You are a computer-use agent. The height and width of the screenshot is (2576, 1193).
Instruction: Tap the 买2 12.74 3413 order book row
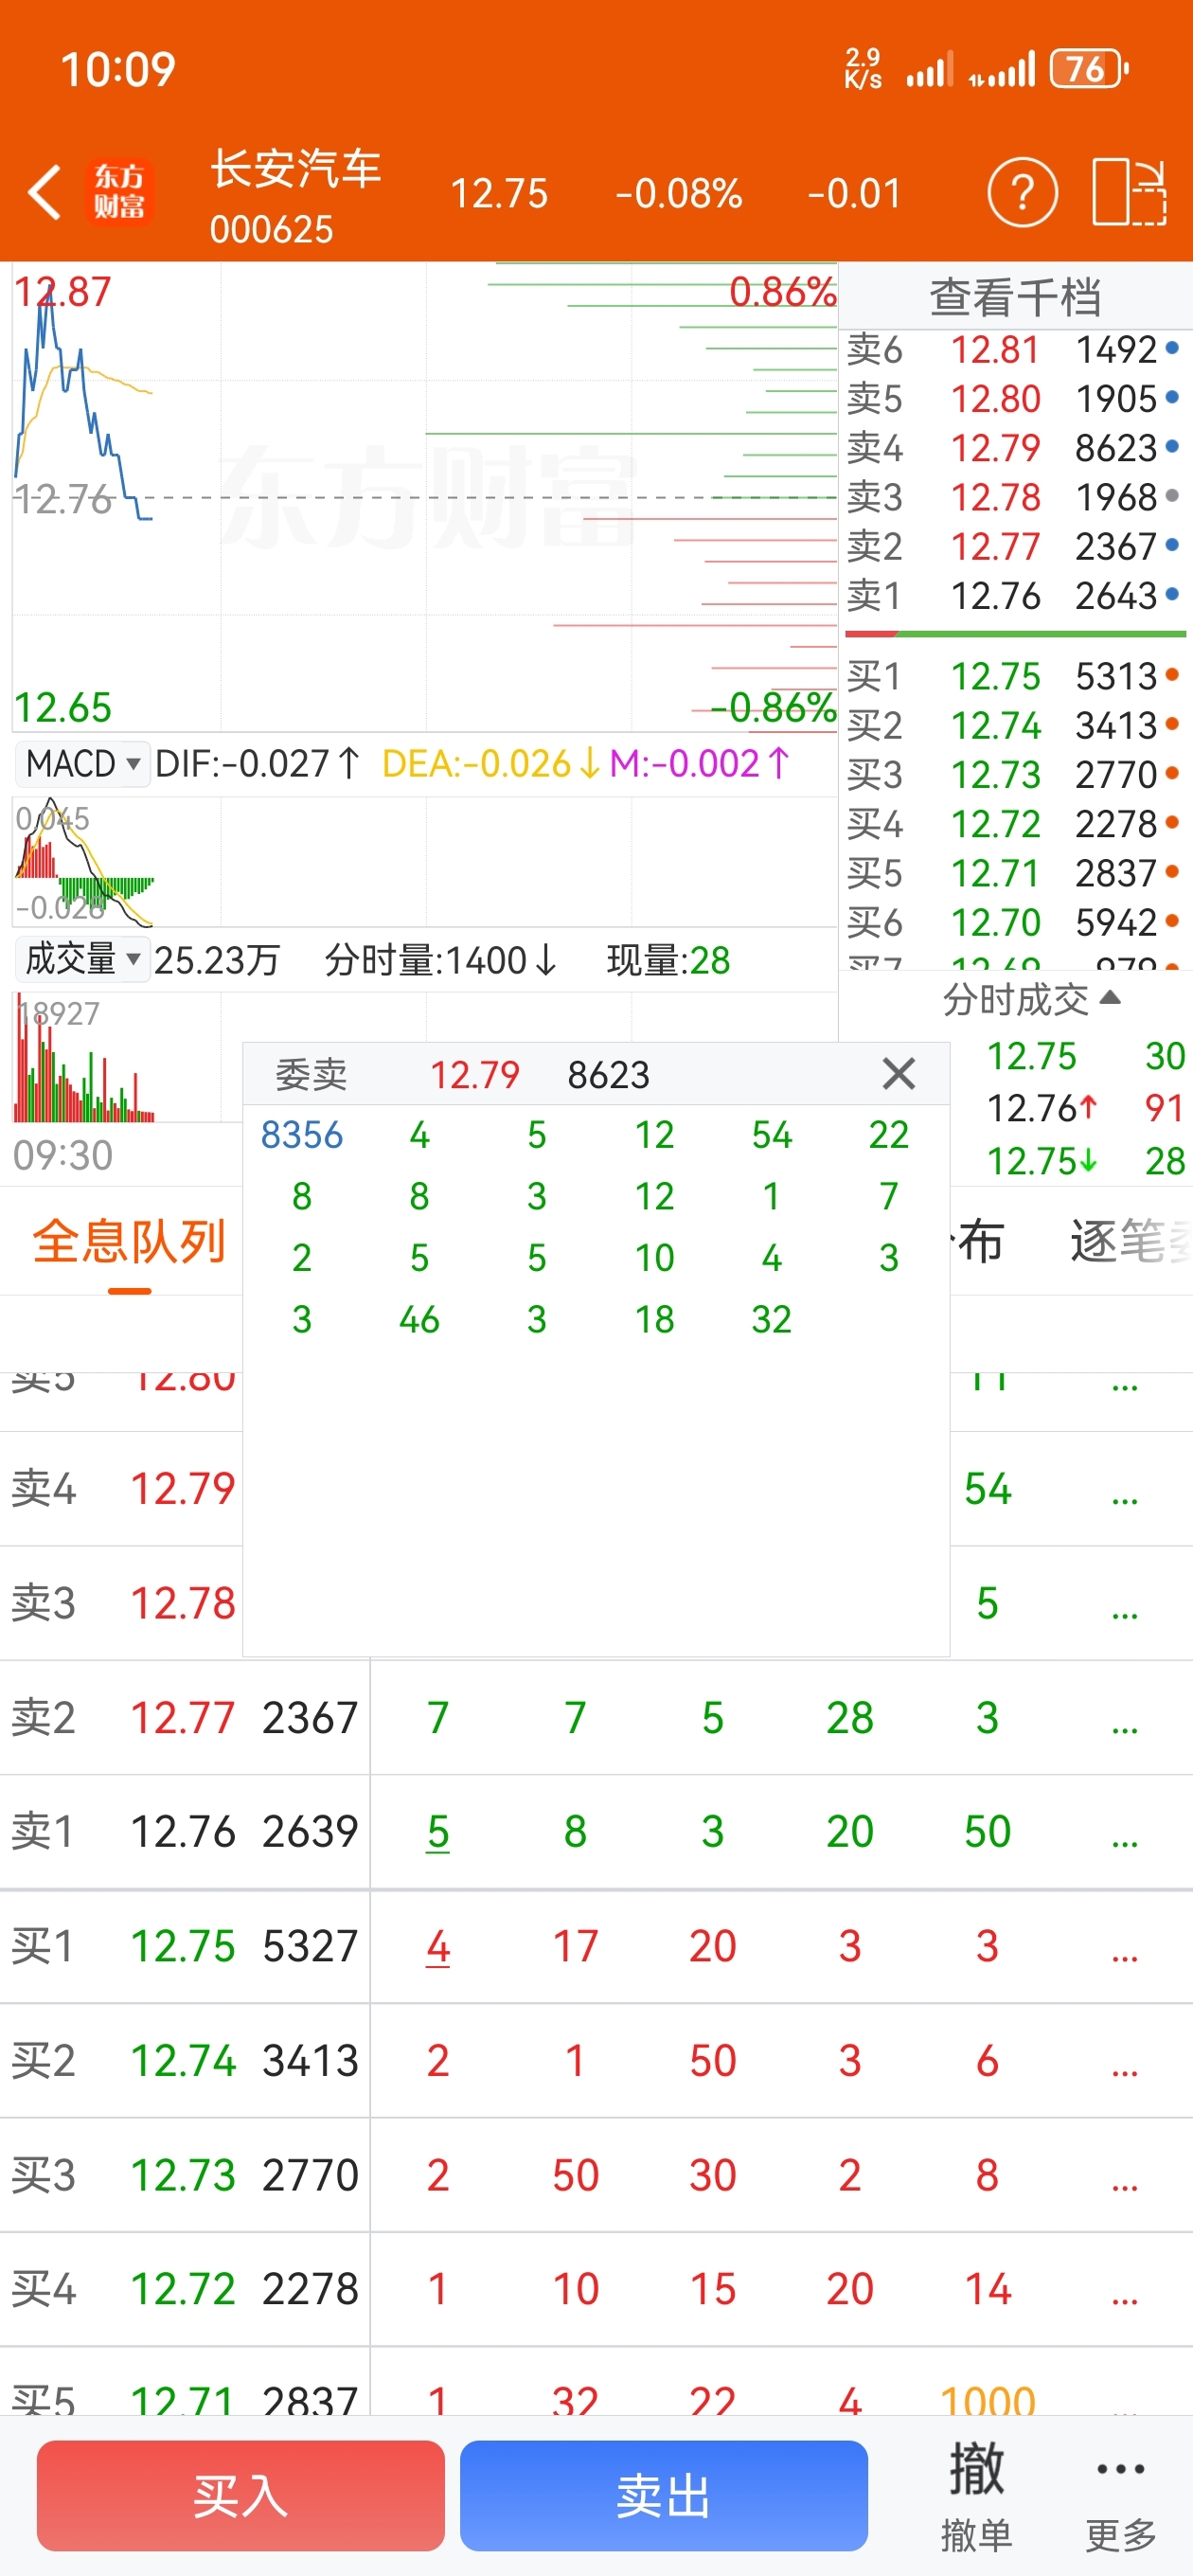coord(1015,726)
